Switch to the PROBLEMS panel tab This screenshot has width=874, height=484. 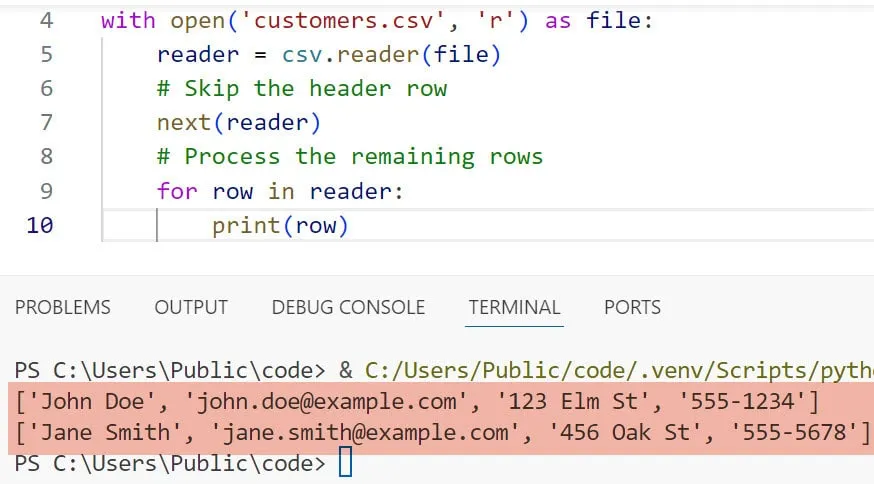pyautogui.click(x=62, y=307)
